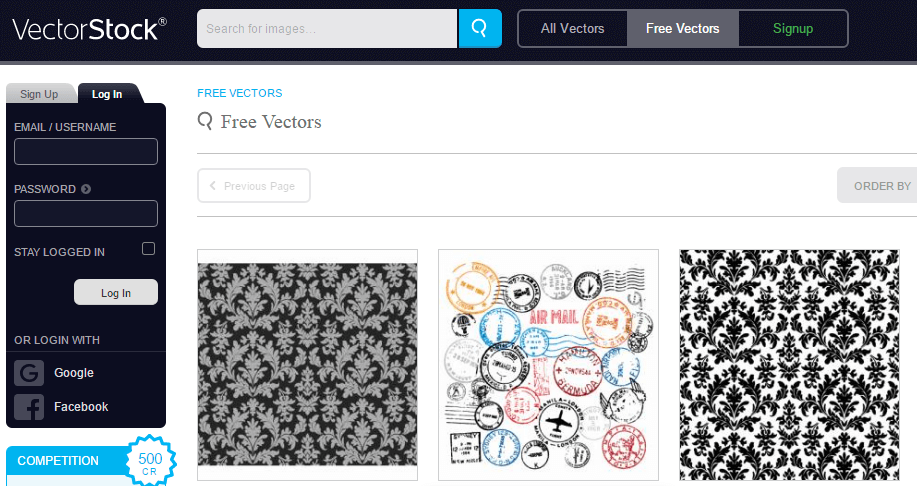This screenshot has height=486, width=917.
Task: Click the password help icon
Action: pyautogui.click(x=86, y=189)
